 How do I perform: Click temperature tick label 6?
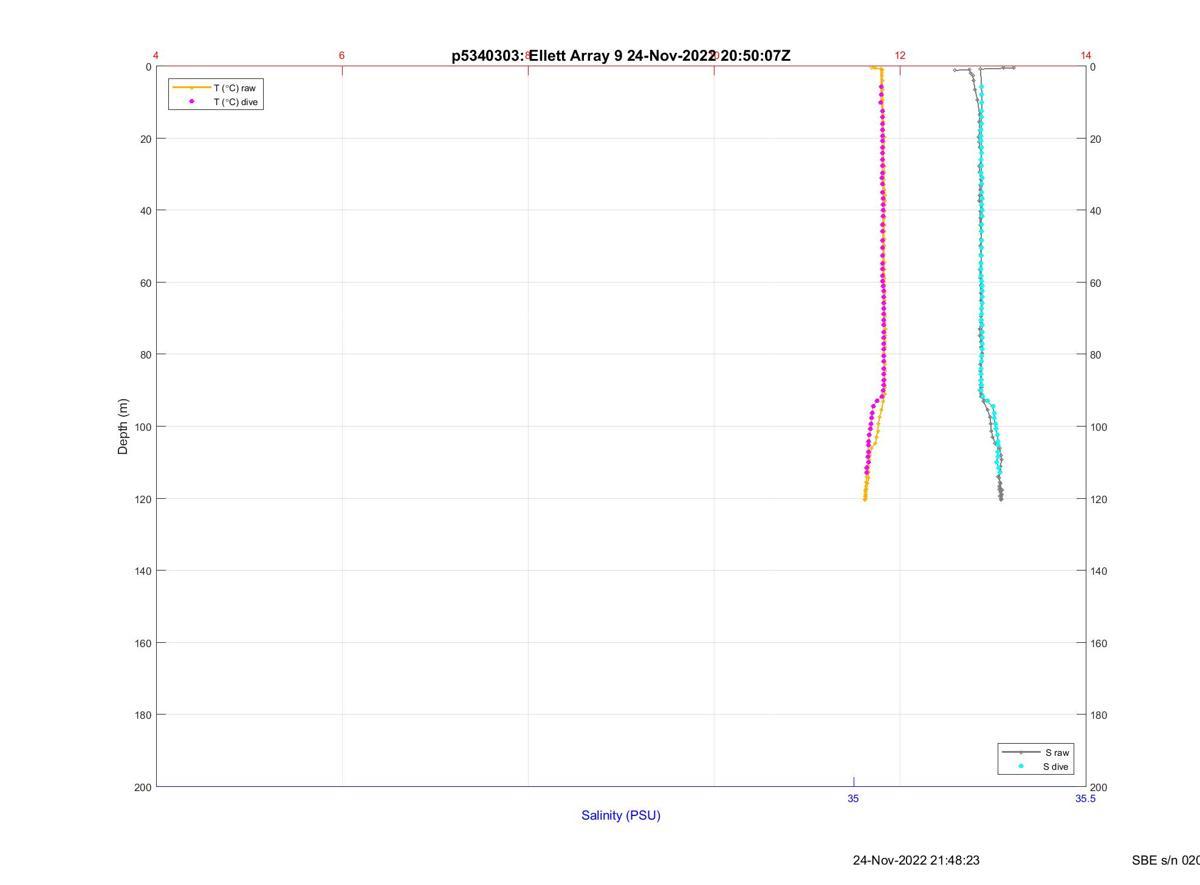(x=342, y=56)
